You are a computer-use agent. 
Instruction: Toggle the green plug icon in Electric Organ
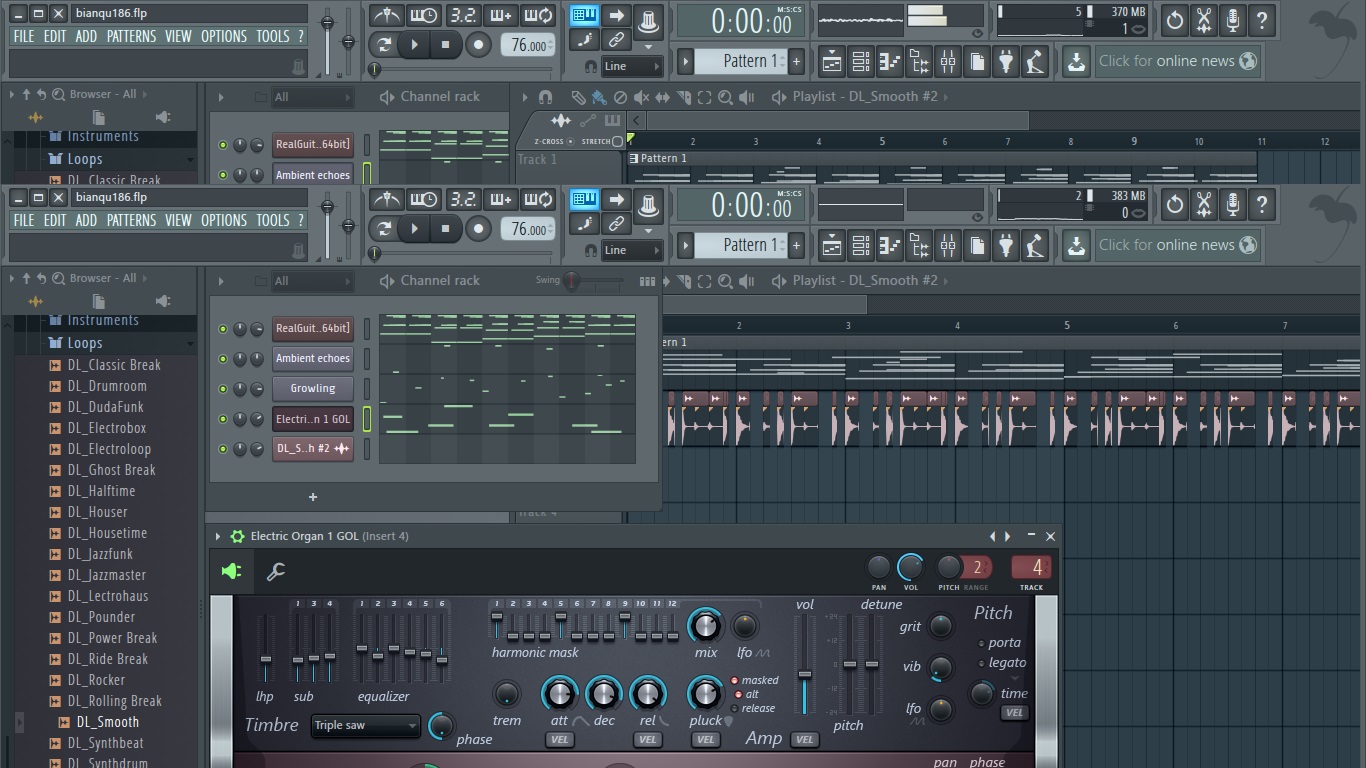pyautogui.click(x=231, y=571)
